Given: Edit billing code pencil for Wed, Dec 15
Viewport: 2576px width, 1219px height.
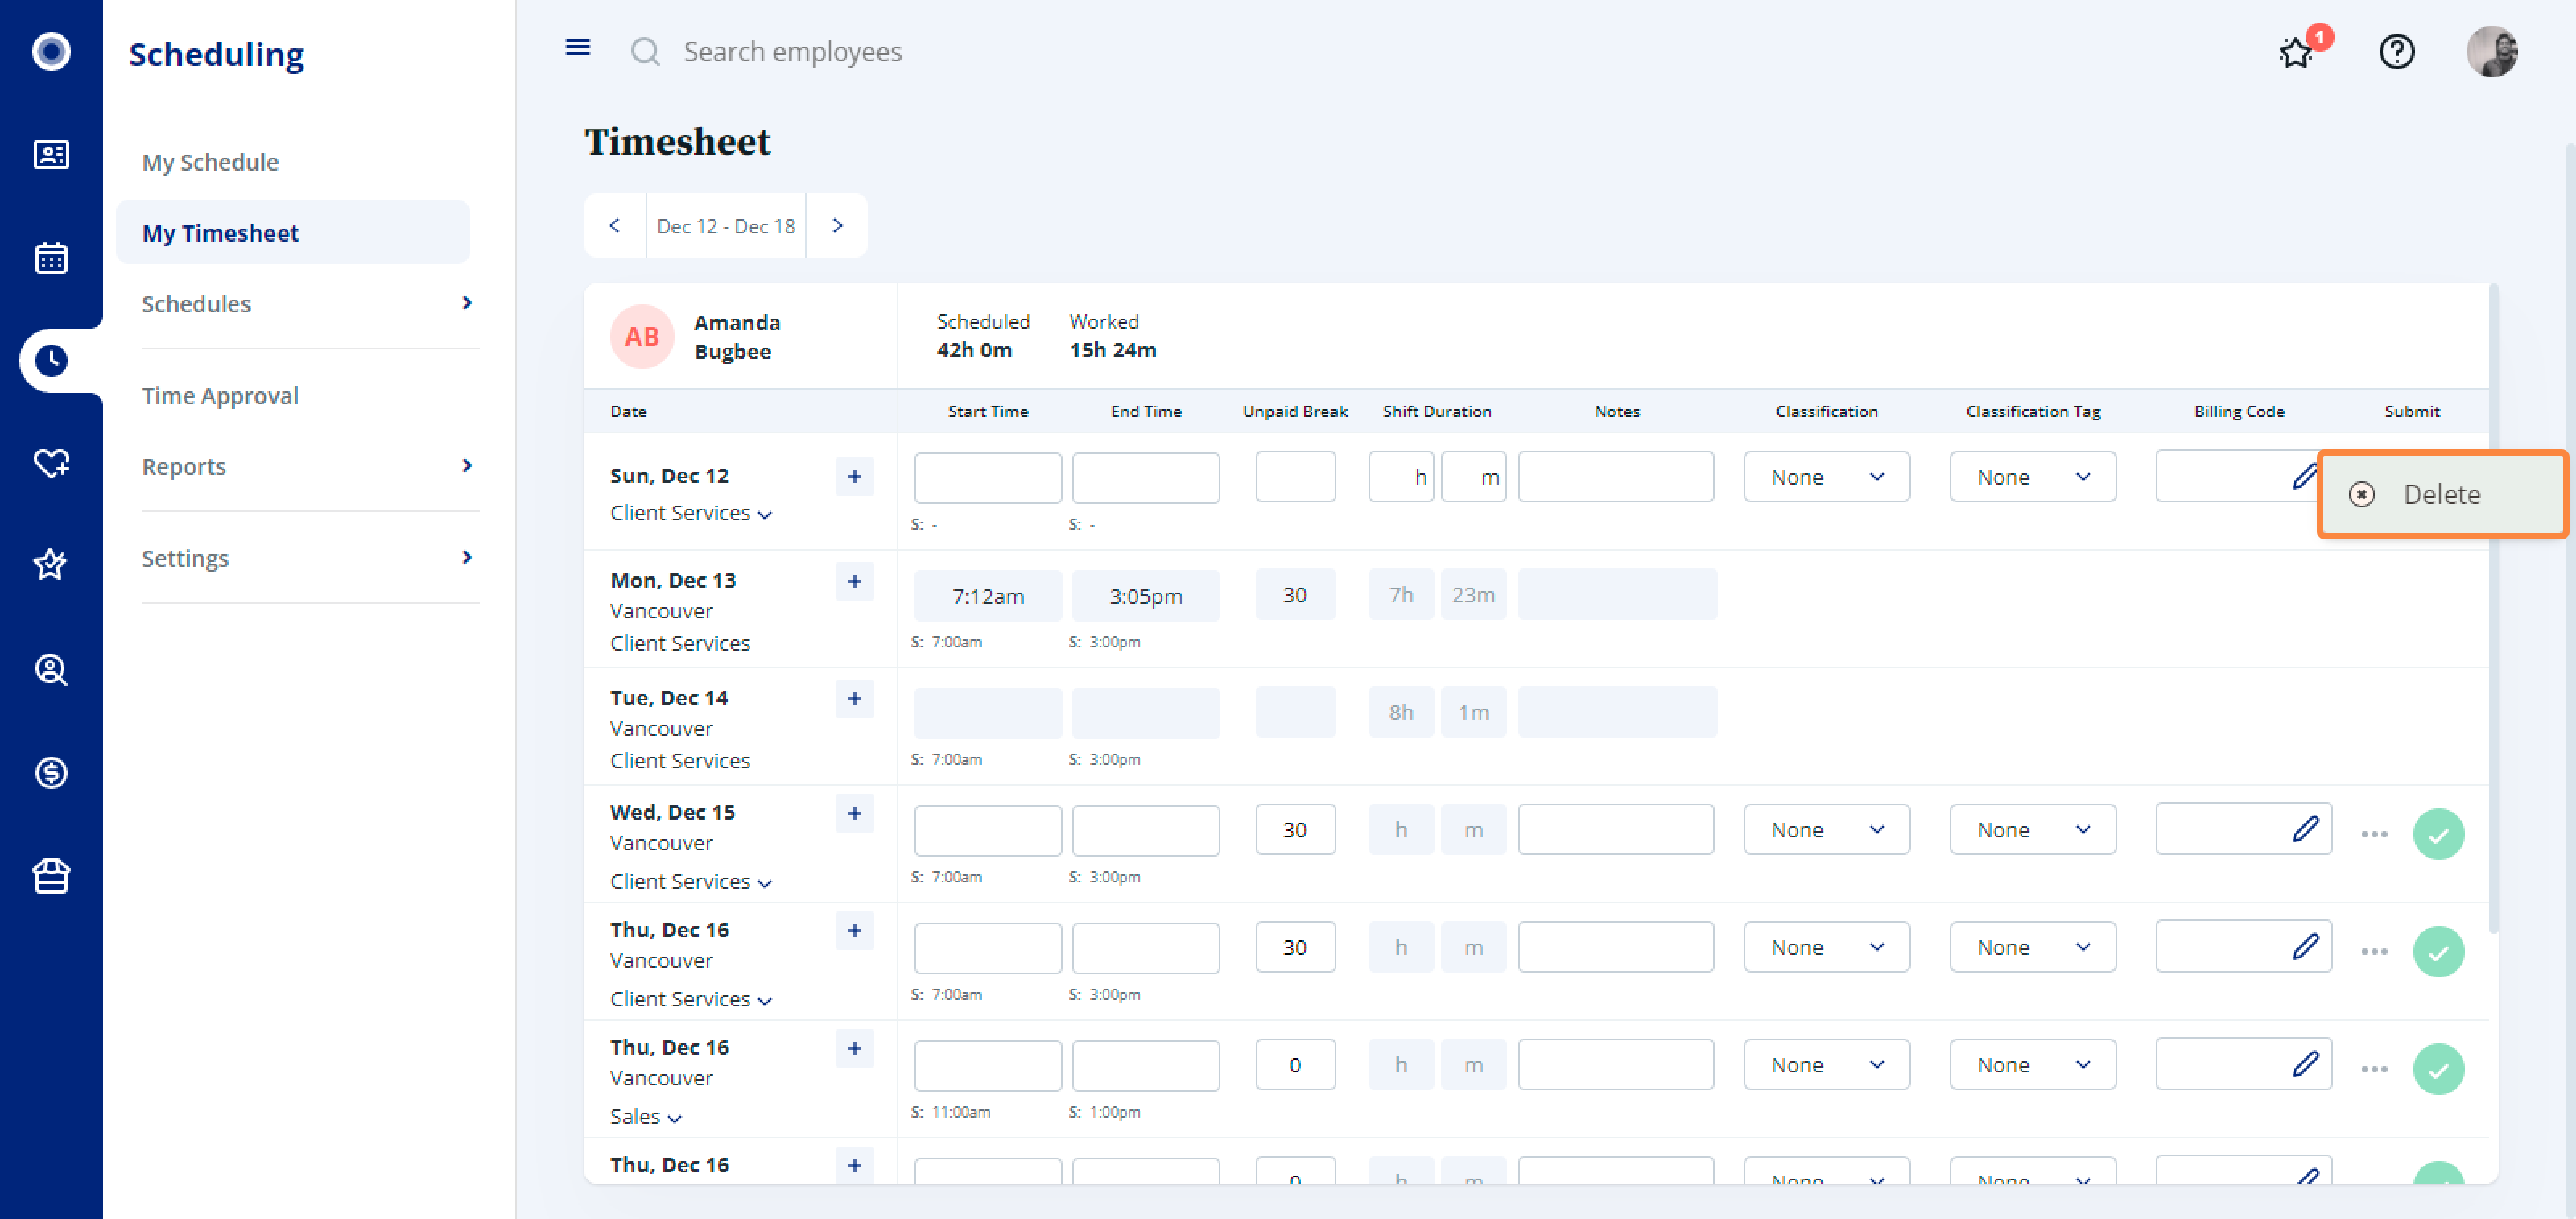Looking at the screenshot, I should click(2305, 829).
